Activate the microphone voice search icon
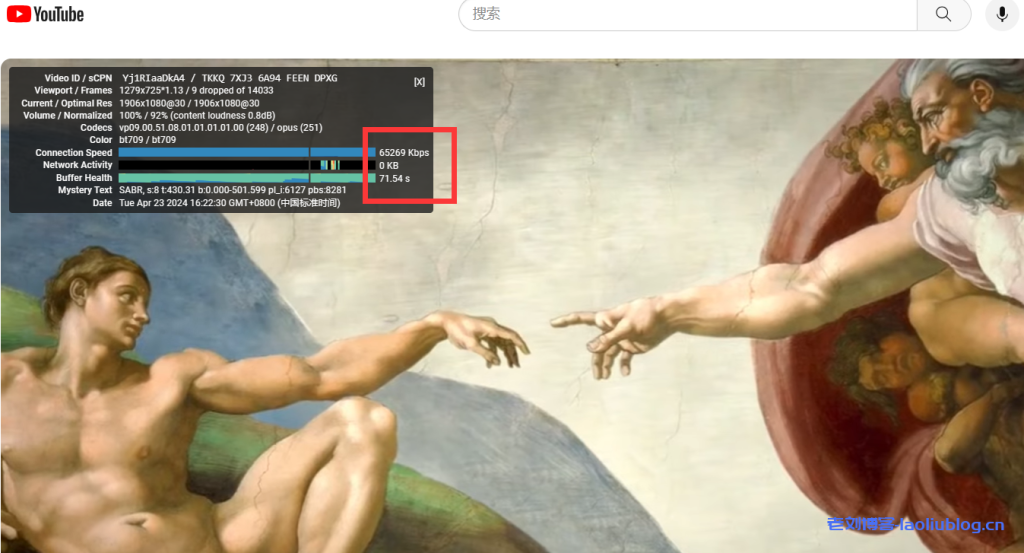Image resolution: width=1024 pixels, height=553 pixels. [1001, 14]
